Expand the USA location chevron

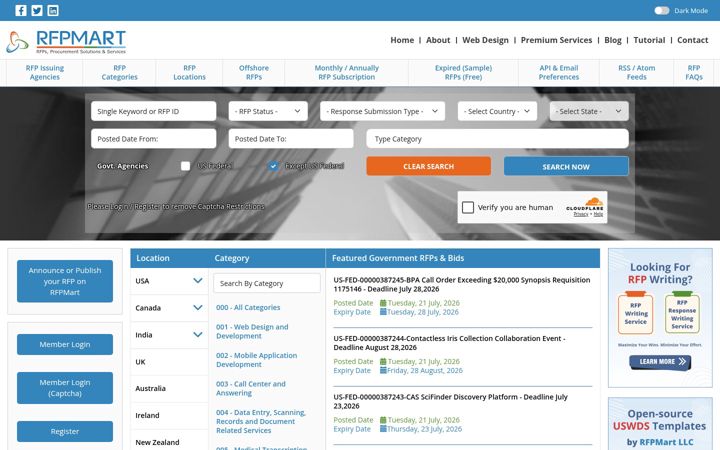(x=198, y=281)
